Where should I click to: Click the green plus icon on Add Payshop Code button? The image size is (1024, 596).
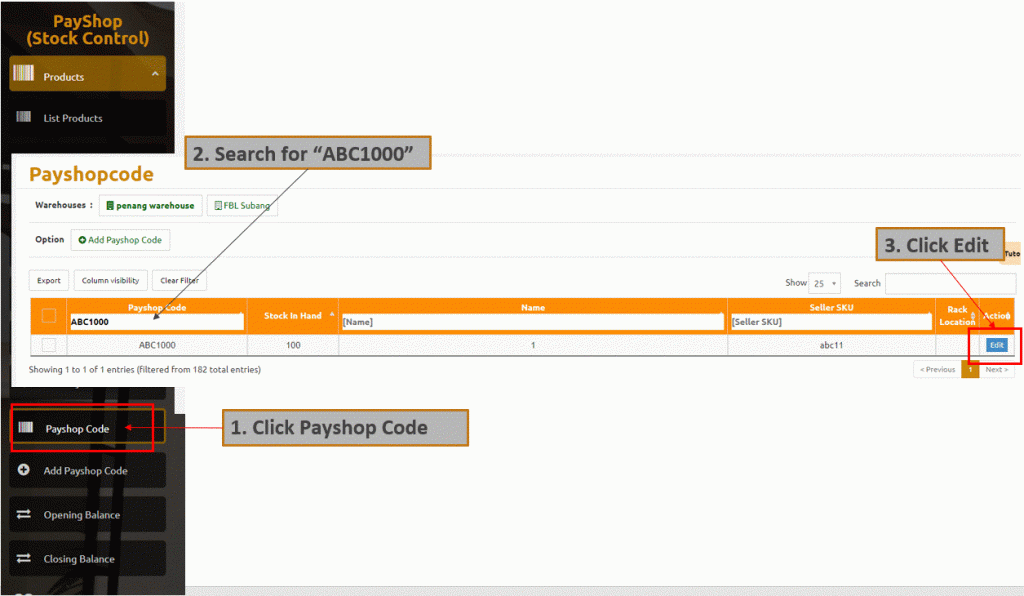82,240
